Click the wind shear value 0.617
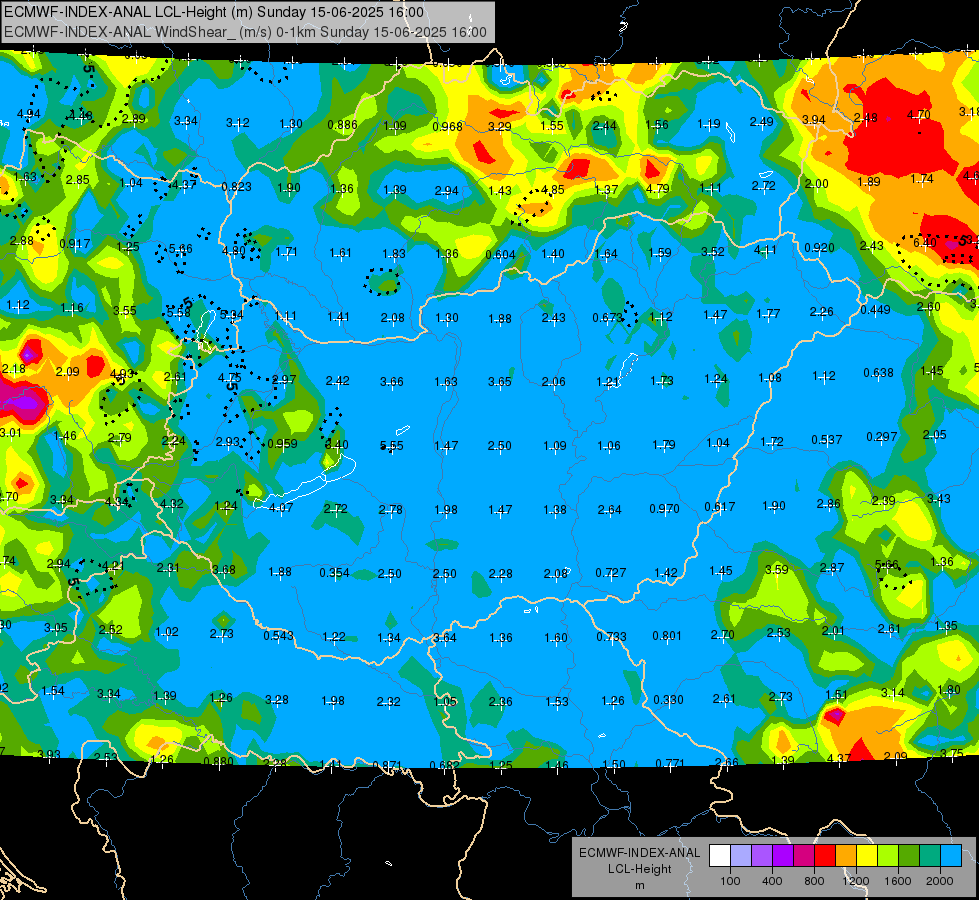The image size is (979, 900). pos(720,507)
